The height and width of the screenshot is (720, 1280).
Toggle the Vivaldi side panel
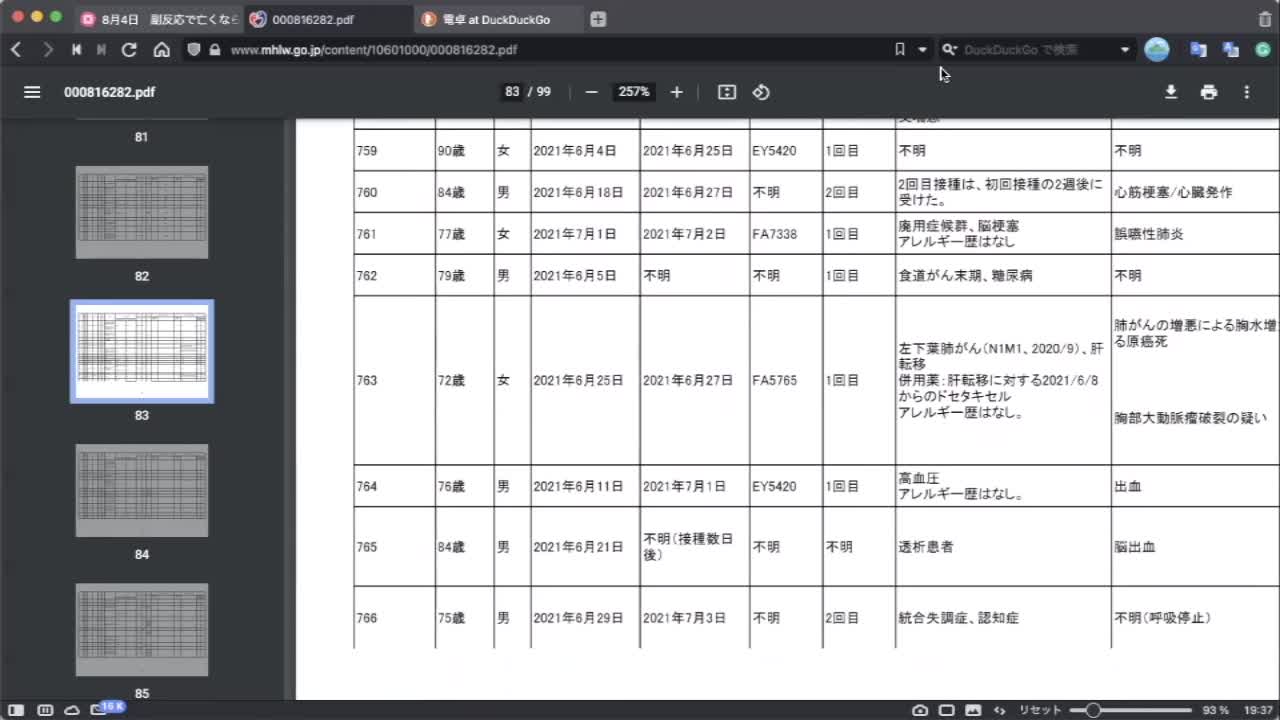click(16, 710)
